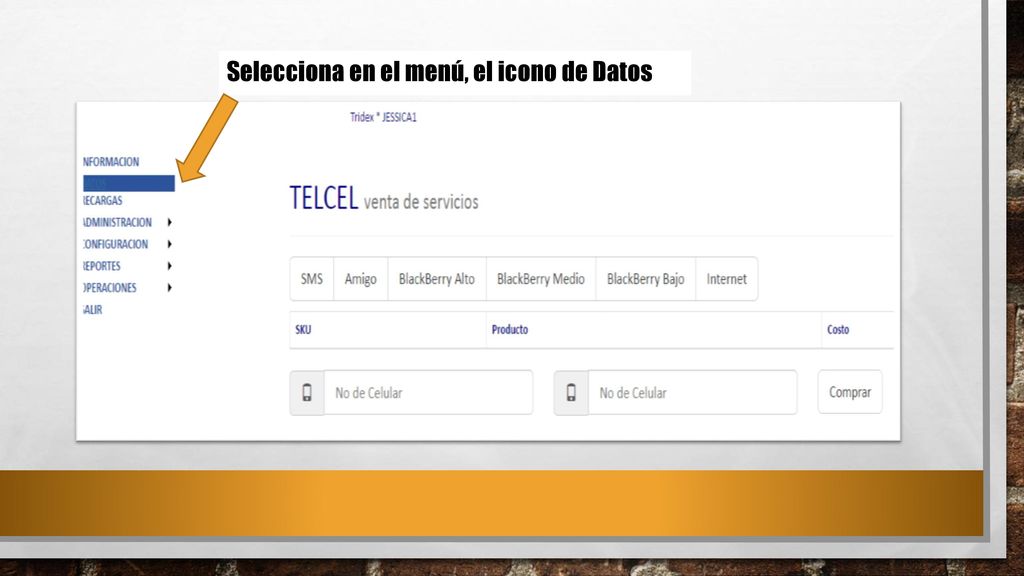The height and width of the screenshot is (576, 1024).
Task: Expand the ADMINISTRACION submenu arrow
Action: click(x=169, y=223)
